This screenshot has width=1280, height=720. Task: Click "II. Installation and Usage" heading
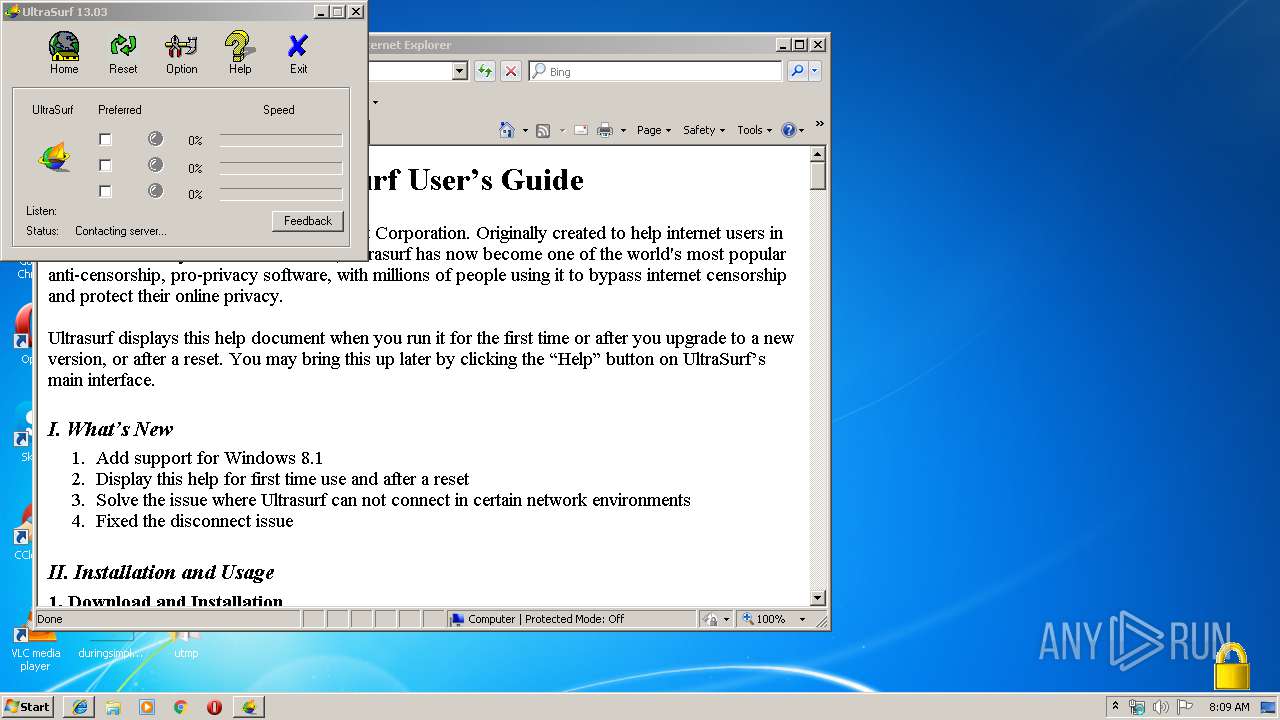click(161, 572)
